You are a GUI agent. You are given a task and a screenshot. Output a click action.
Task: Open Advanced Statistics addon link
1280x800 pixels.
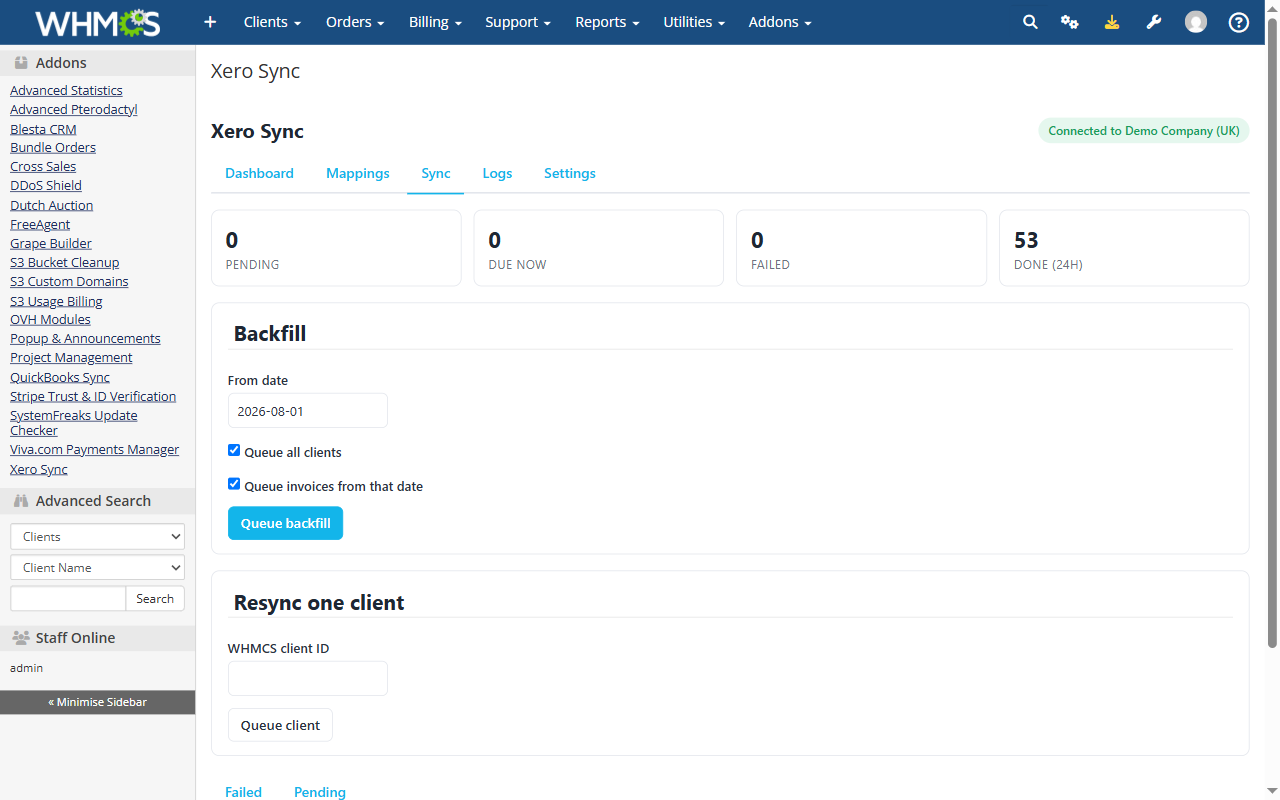[66, 90]
